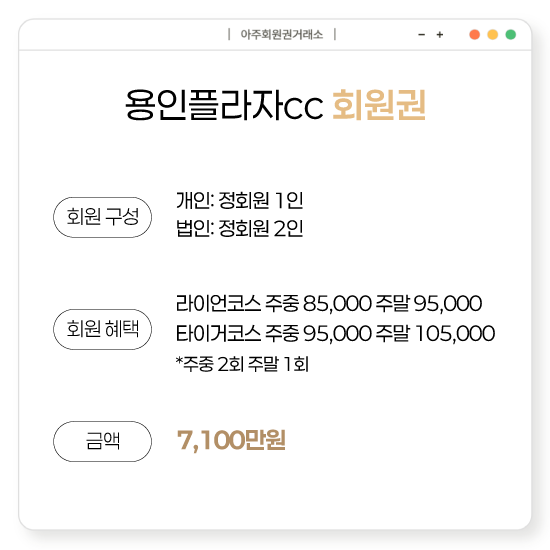Click the yellow circle window dot
This screenshot has width=550, height=550.
[493, 35]
